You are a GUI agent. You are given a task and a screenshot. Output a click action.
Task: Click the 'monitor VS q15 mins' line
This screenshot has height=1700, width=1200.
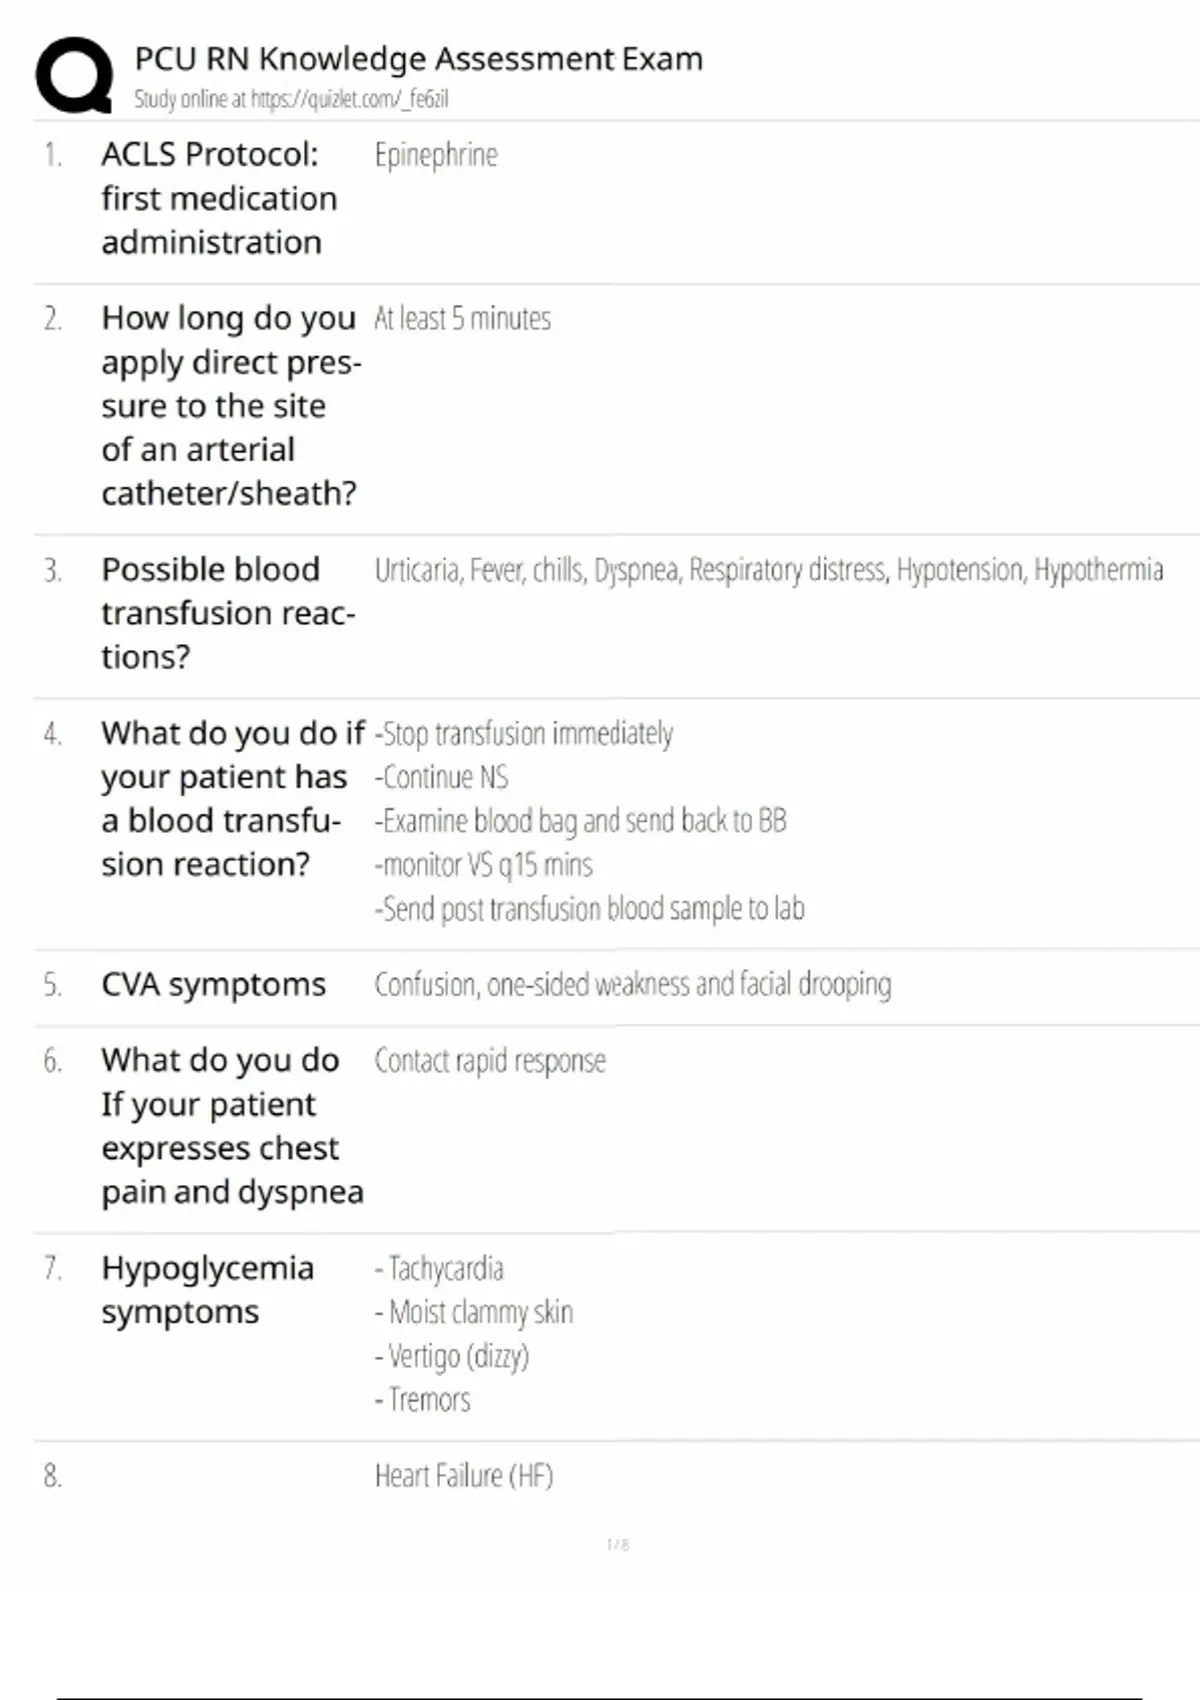pos(484,865)
